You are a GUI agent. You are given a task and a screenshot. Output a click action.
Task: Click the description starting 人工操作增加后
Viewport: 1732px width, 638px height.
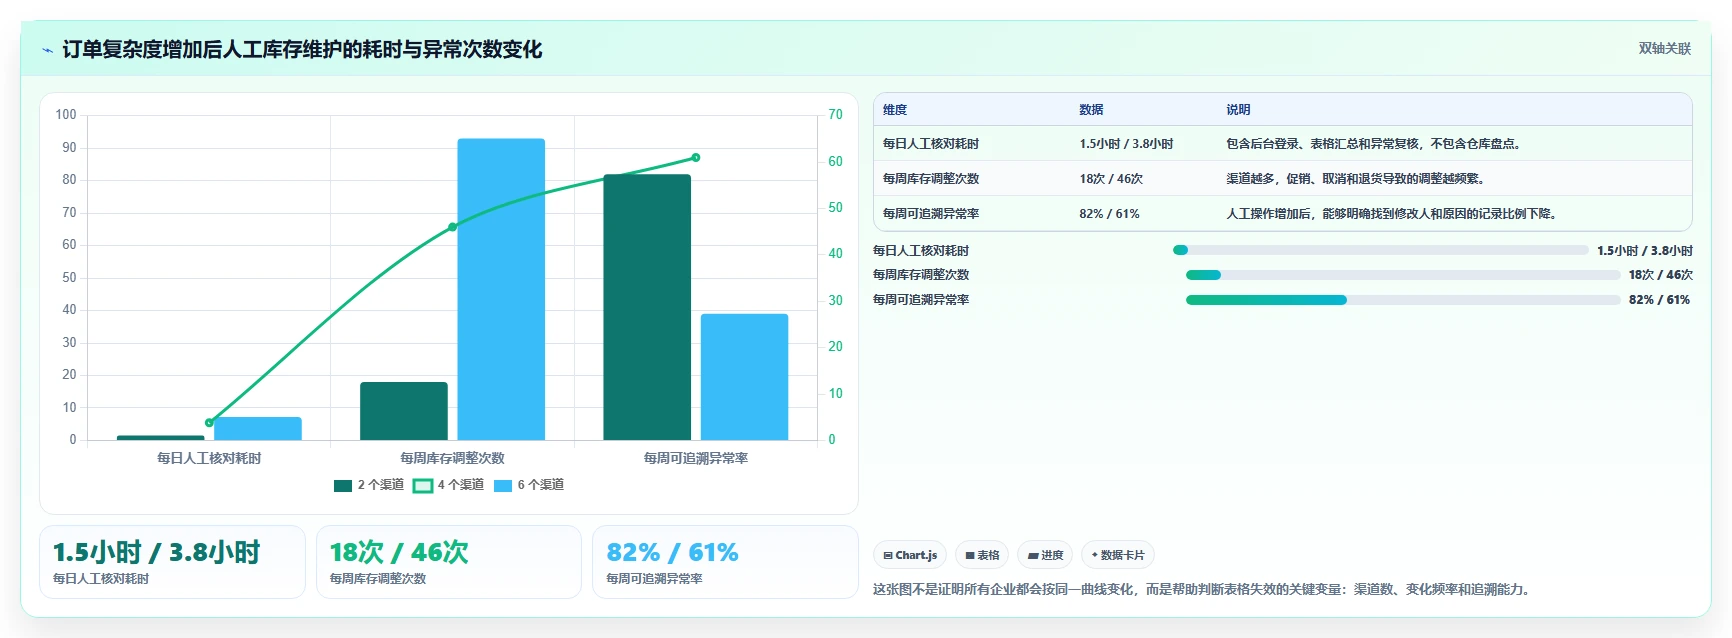(1393, 214)
